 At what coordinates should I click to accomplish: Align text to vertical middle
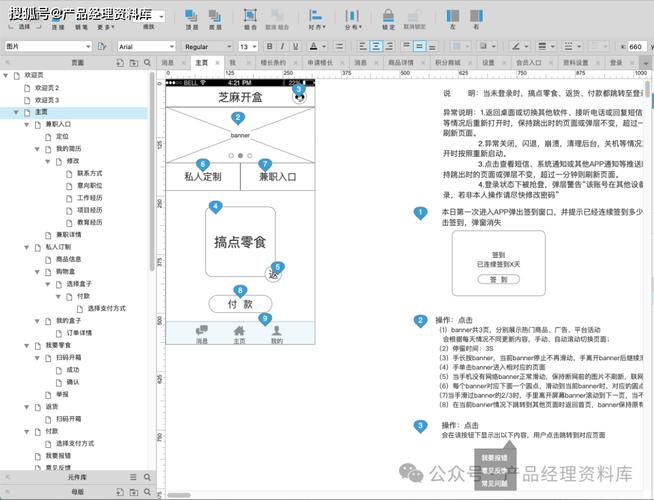420,46
